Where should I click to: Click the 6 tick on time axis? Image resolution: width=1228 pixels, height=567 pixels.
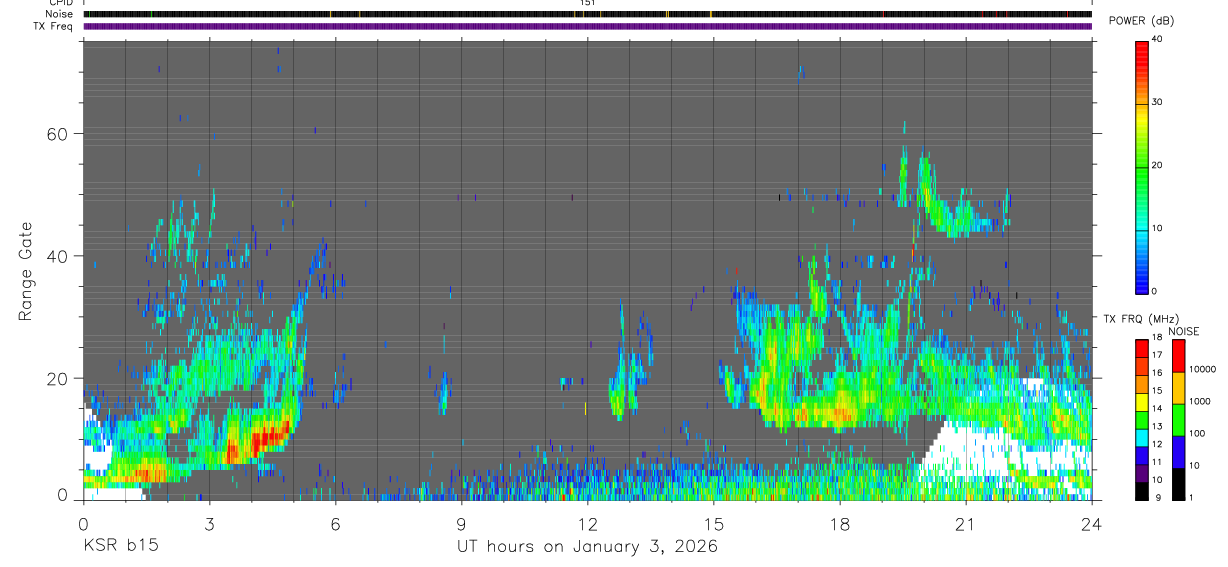[335, 523]
